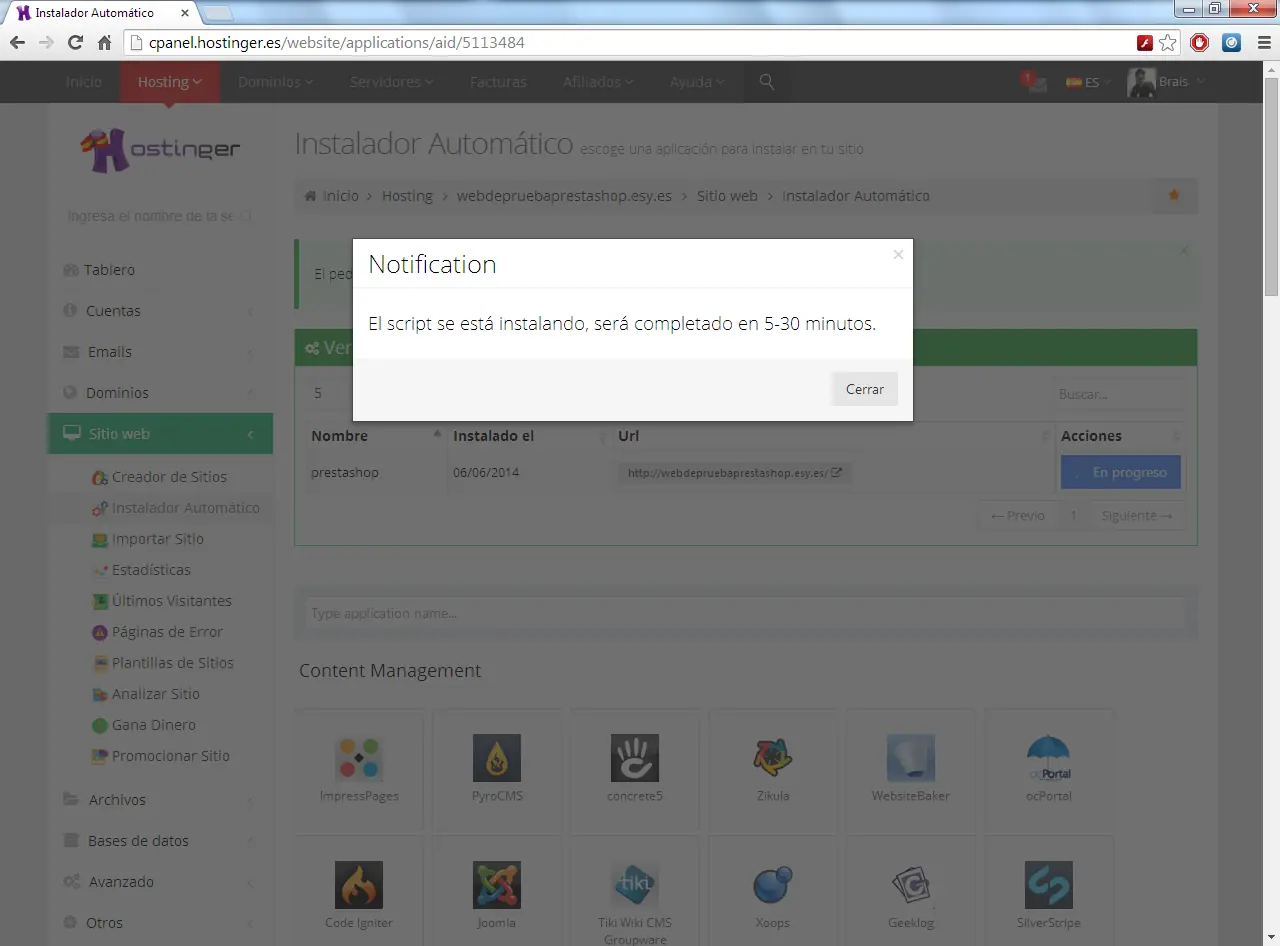Close the Notification dialog with Cerrar
The width and height of the screenshot is (1280, 946).
[865, 389]
